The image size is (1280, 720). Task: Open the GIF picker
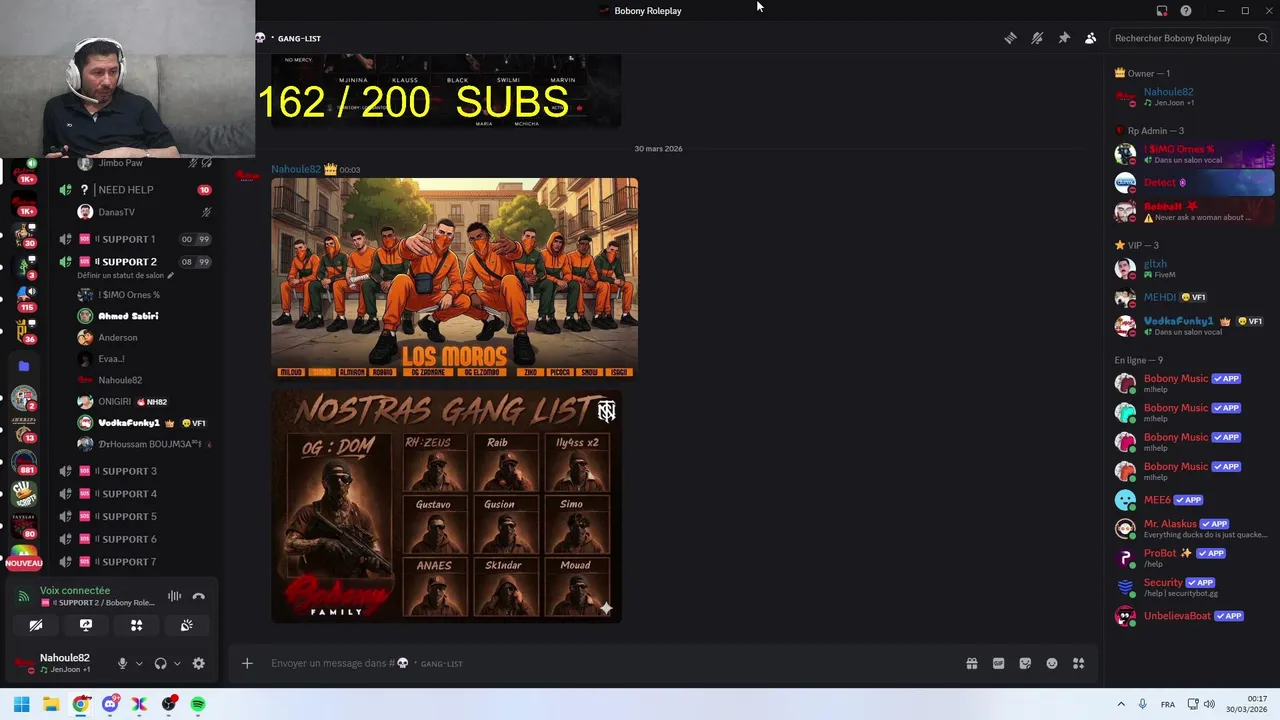(998, 663)
